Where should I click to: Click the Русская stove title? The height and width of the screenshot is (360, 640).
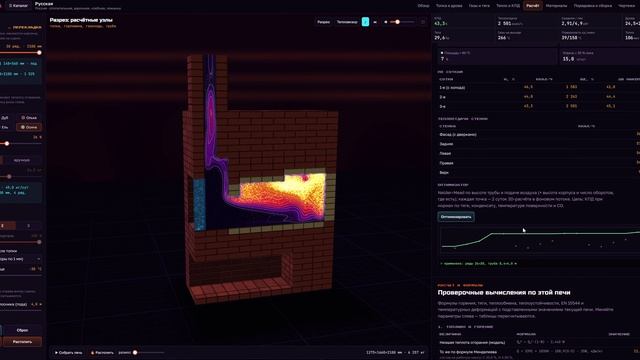(44, 4)
